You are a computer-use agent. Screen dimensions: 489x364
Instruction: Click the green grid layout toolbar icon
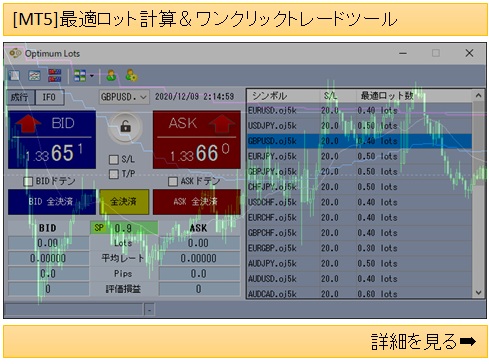80,76
